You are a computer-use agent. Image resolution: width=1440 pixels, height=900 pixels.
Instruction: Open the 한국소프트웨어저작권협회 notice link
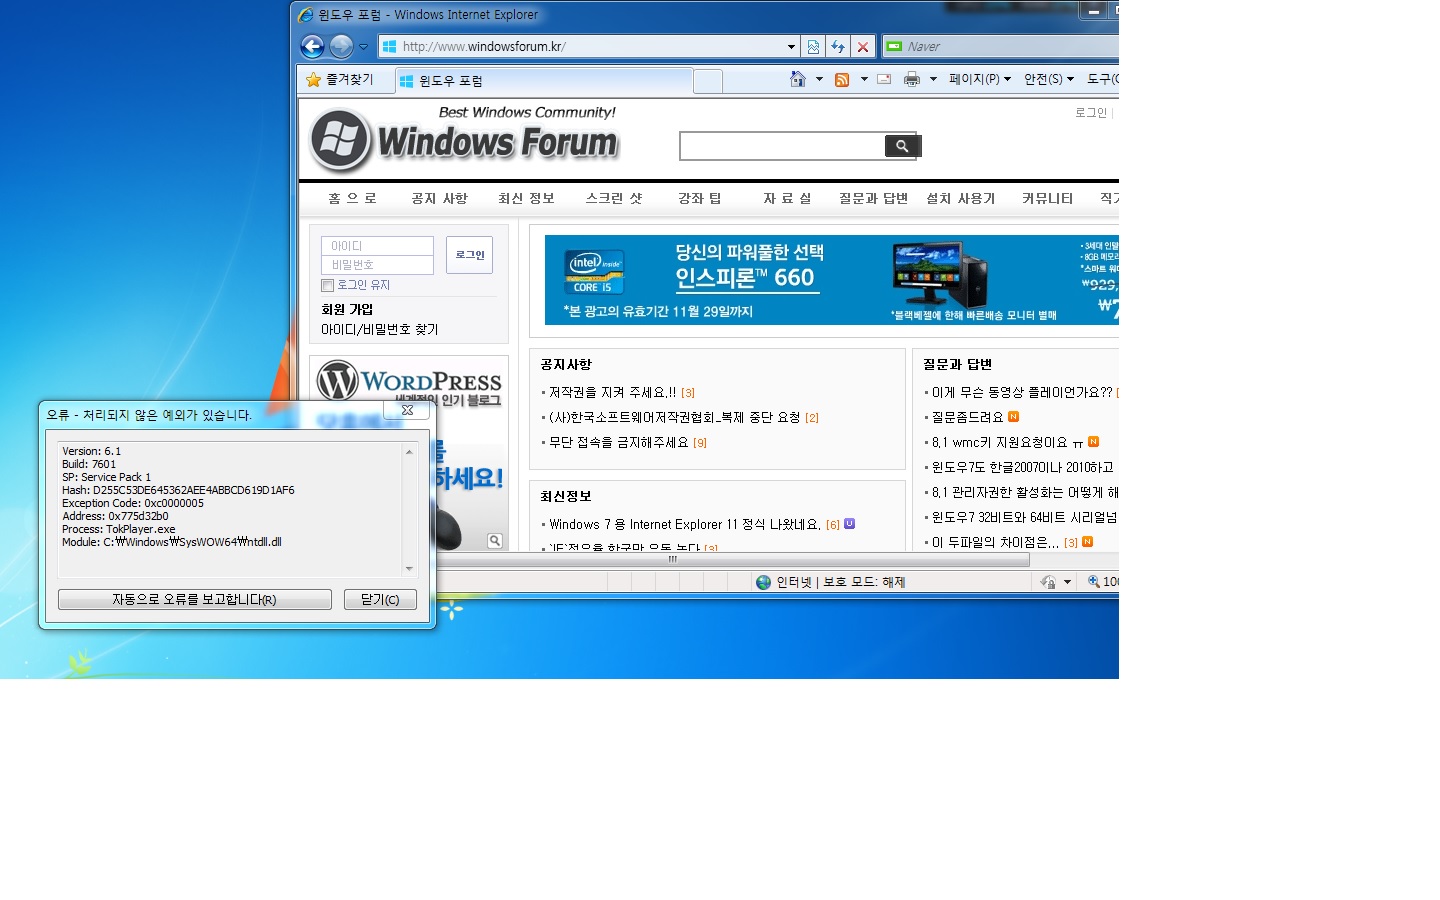point(674,417)
